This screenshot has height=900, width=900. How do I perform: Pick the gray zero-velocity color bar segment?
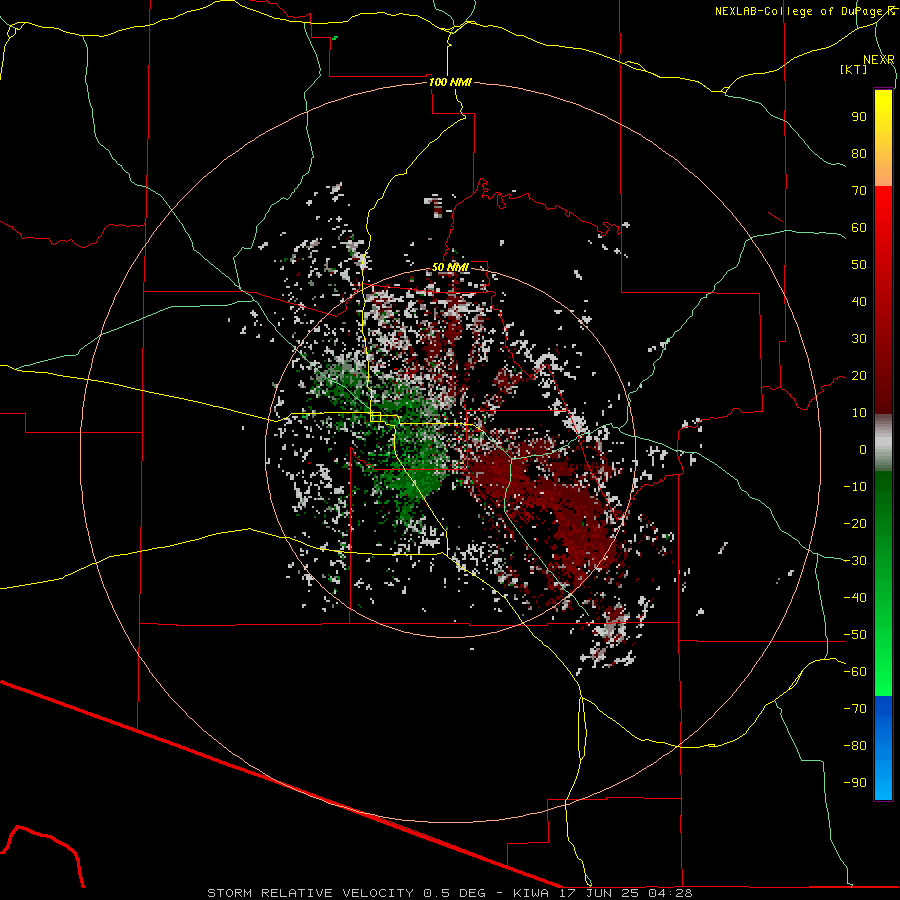[883, 443]
